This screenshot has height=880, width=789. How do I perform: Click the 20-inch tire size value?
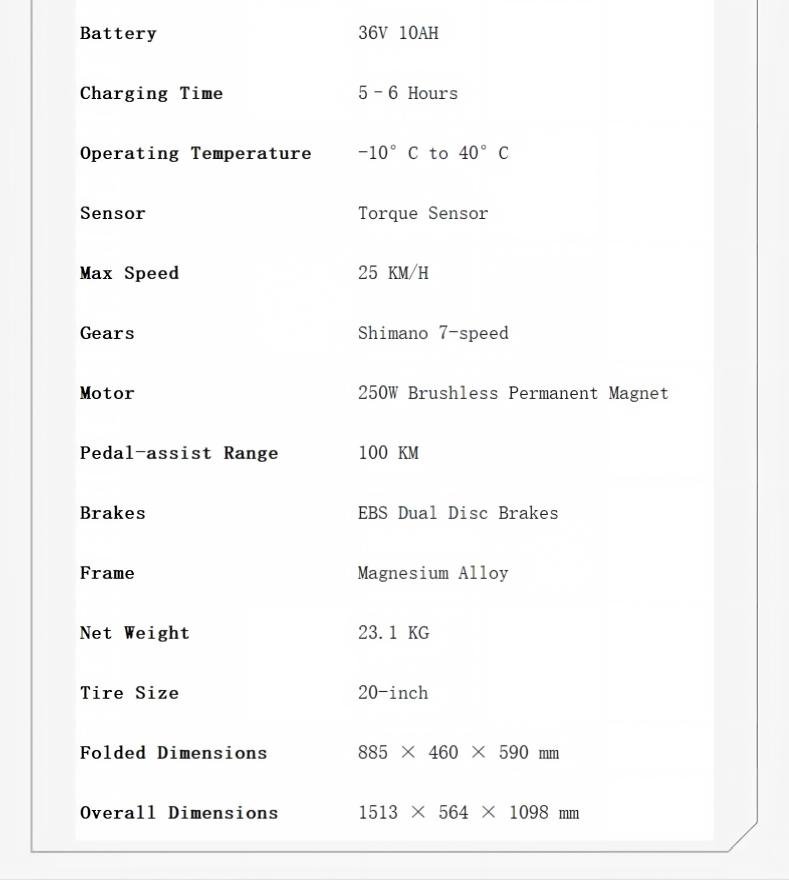click(x=393, y=693)
